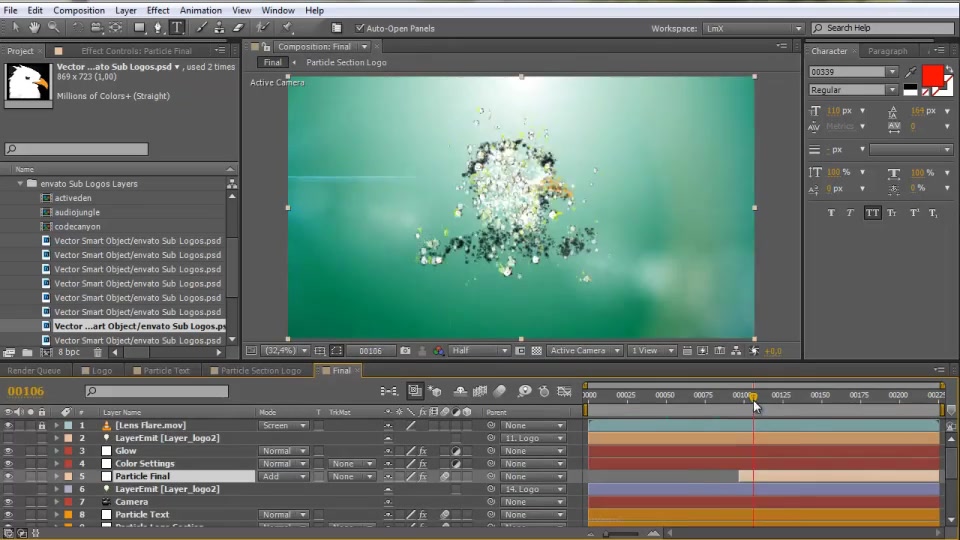The image size is (960, 540).
Task: Click the All Caps TT button
Action: (x=872, y=212)
